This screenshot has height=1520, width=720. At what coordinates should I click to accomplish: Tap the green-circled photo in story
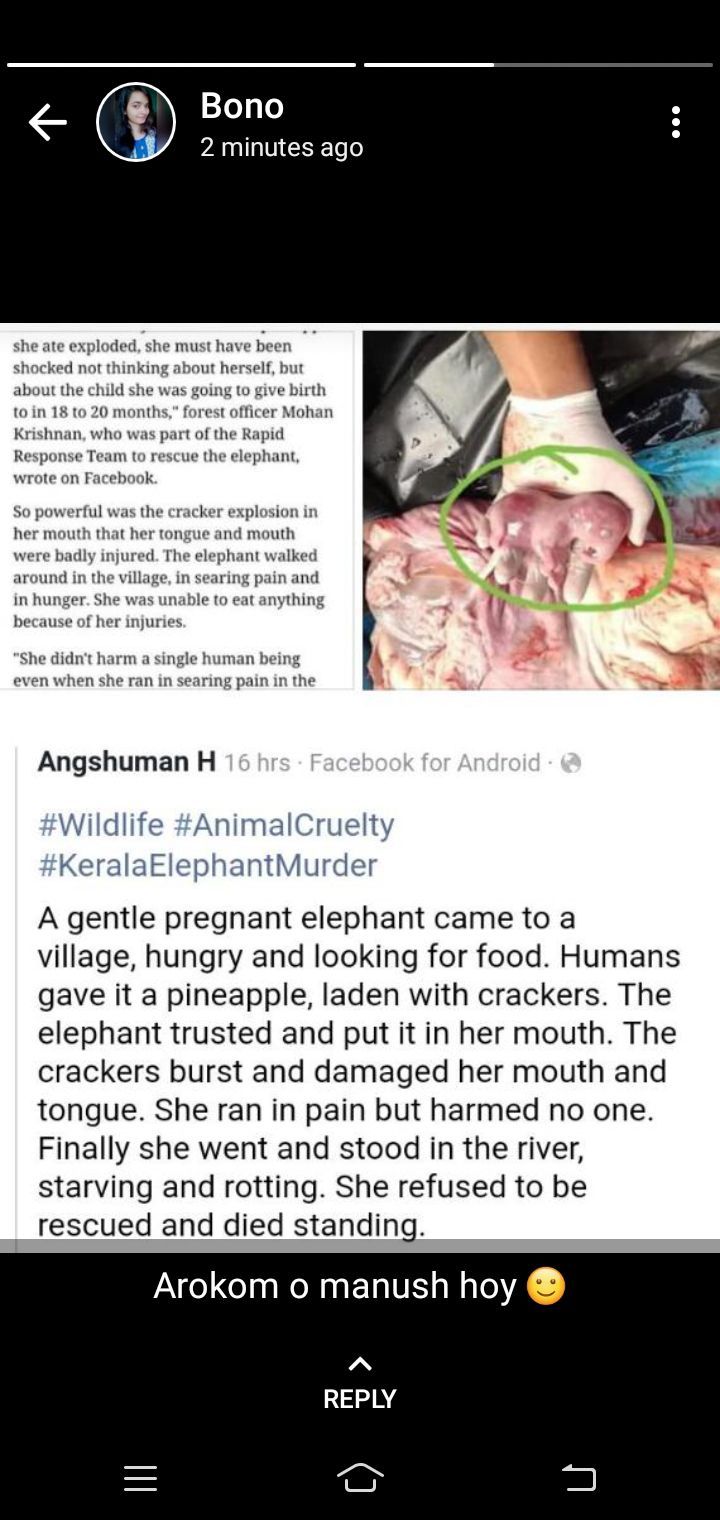[x=541, y=510]
